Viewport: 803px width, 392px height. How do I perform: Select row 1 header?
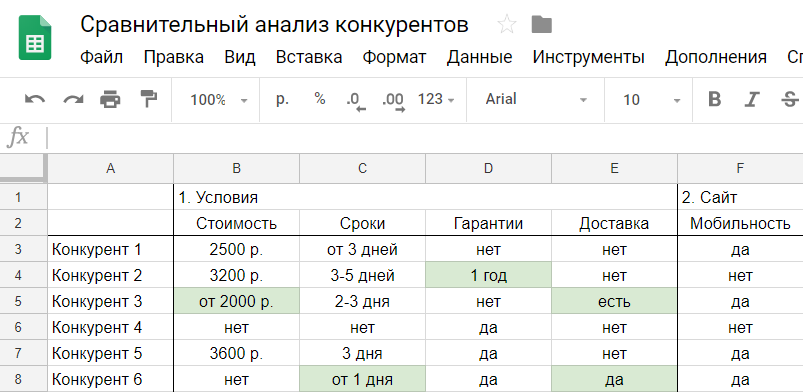click(x=24, y=197)
